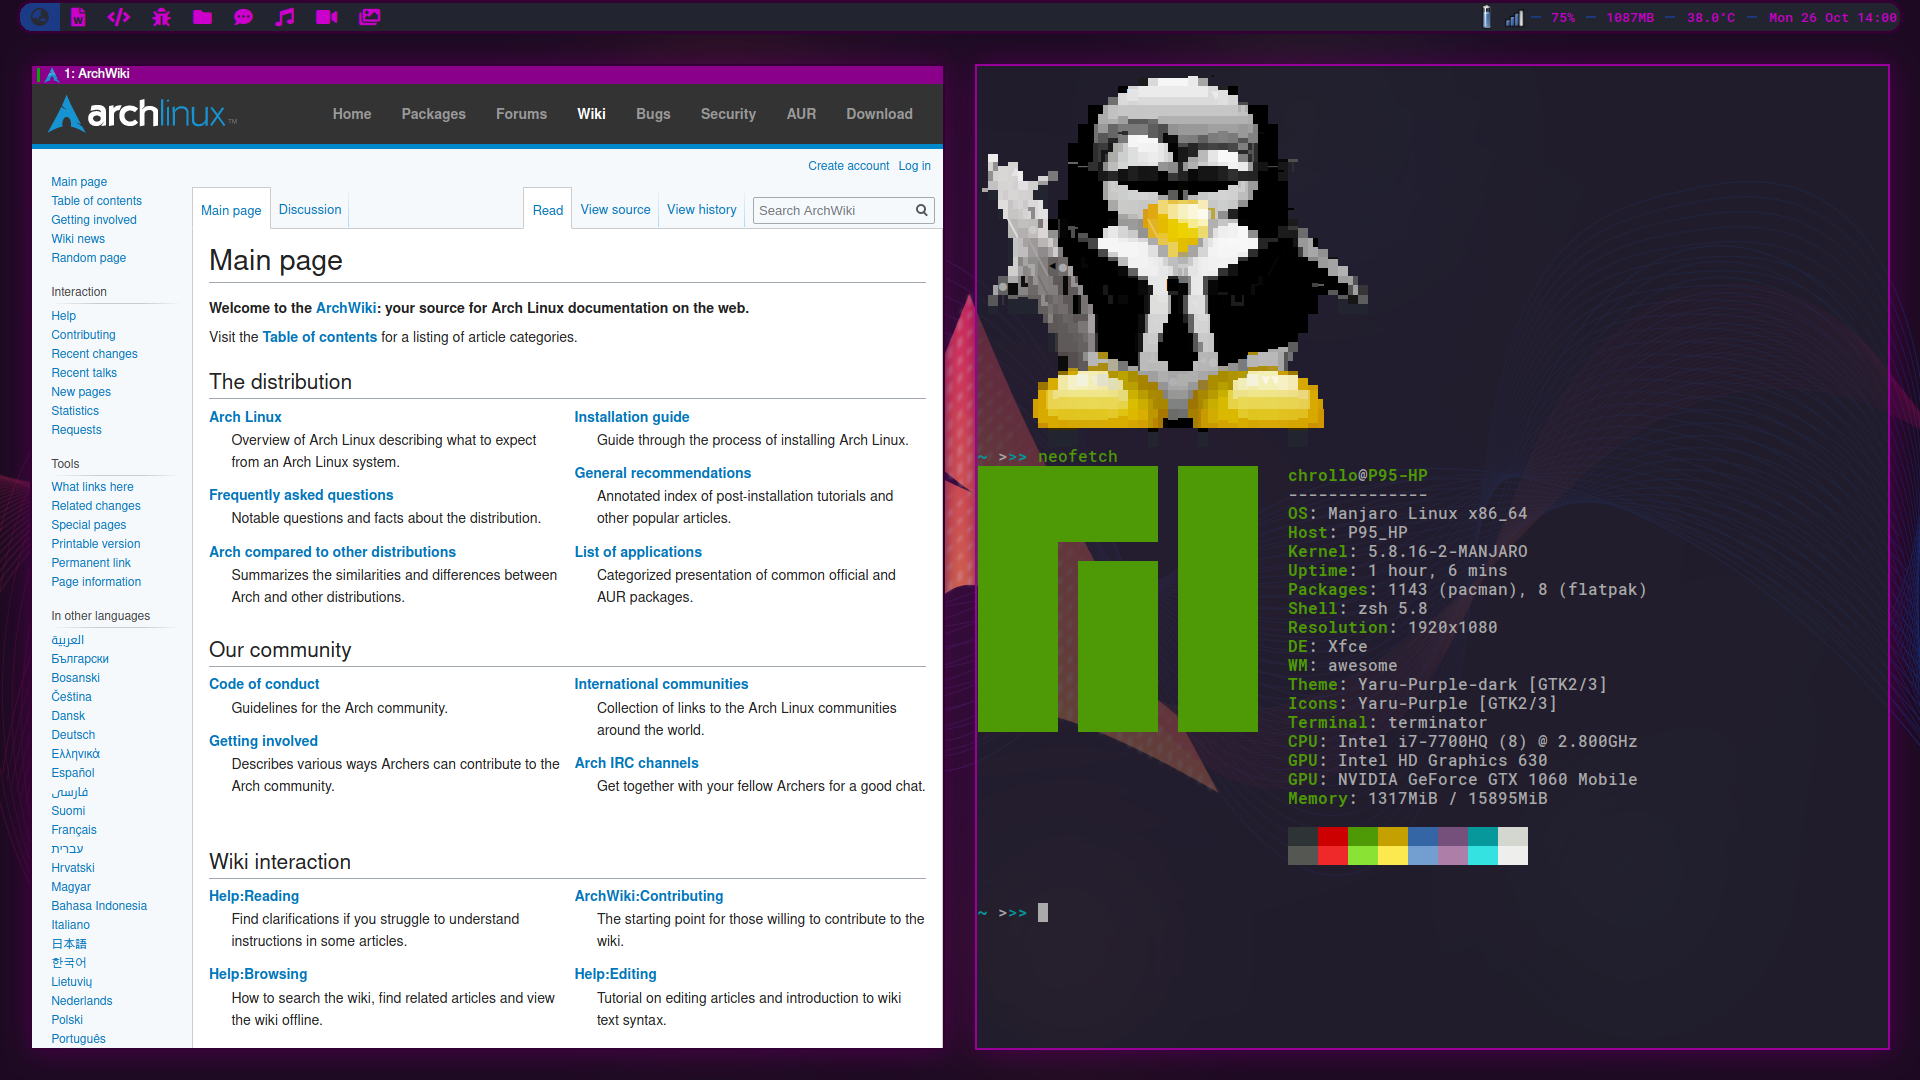Open the List of applications link
The image size is (1920, 1080).
[638, 552]
